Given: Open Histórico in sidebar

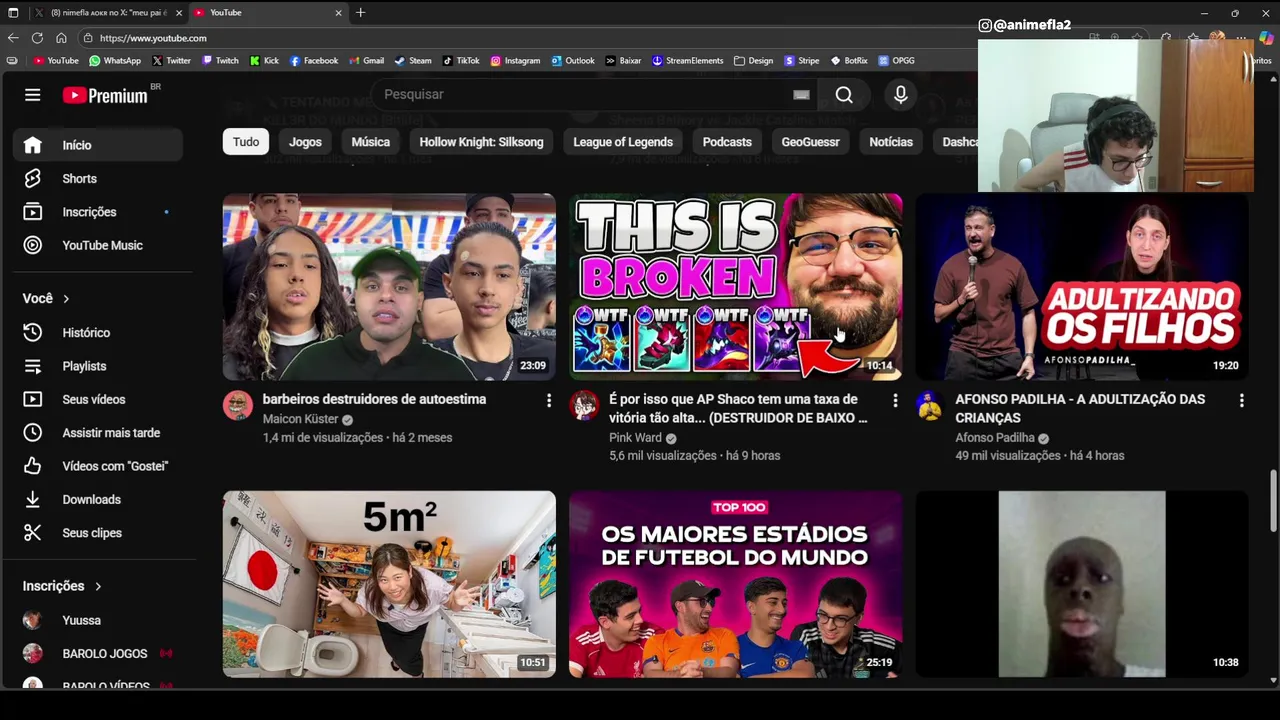Looking at the screenshot, I should 98,332.
